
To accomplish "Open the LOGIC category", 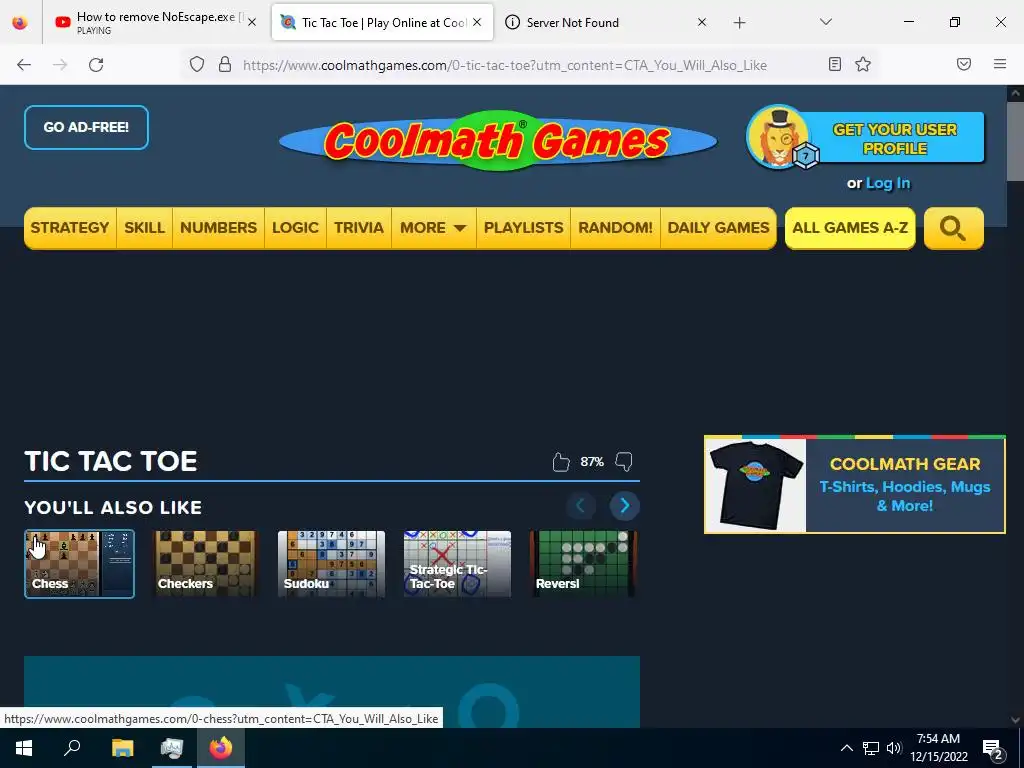I will [295, 228].
